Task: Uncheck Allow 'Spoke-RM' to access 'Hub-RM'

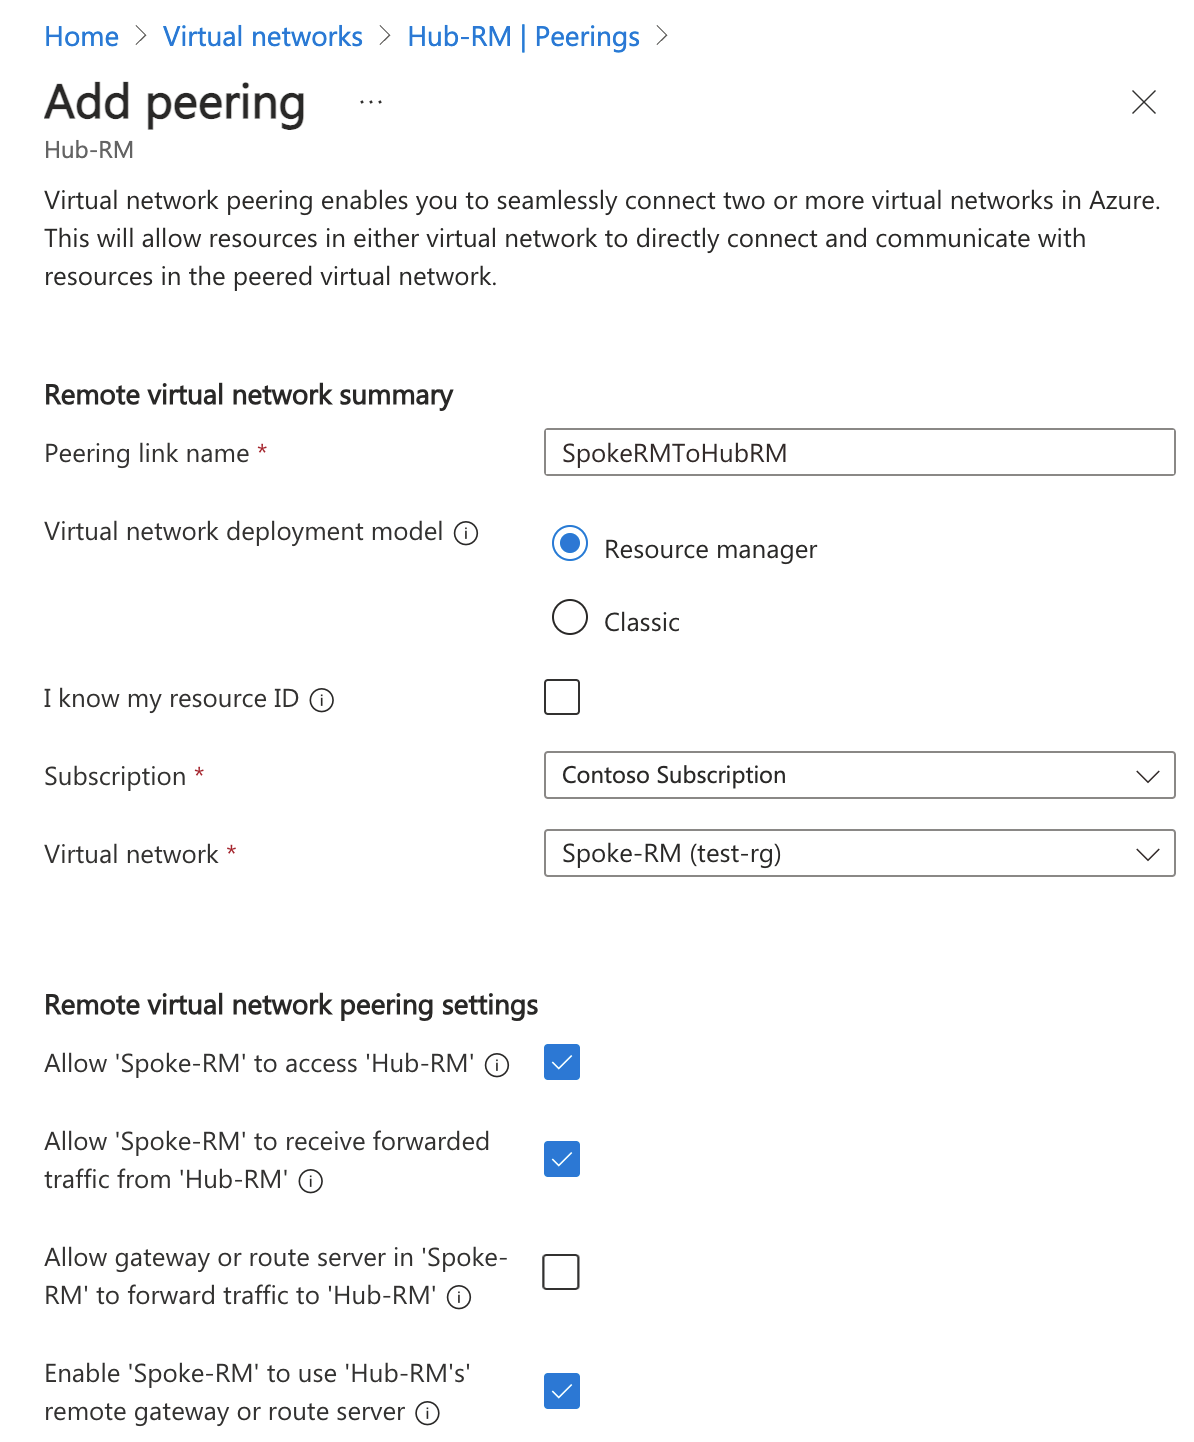Action: pos(562,1062)
